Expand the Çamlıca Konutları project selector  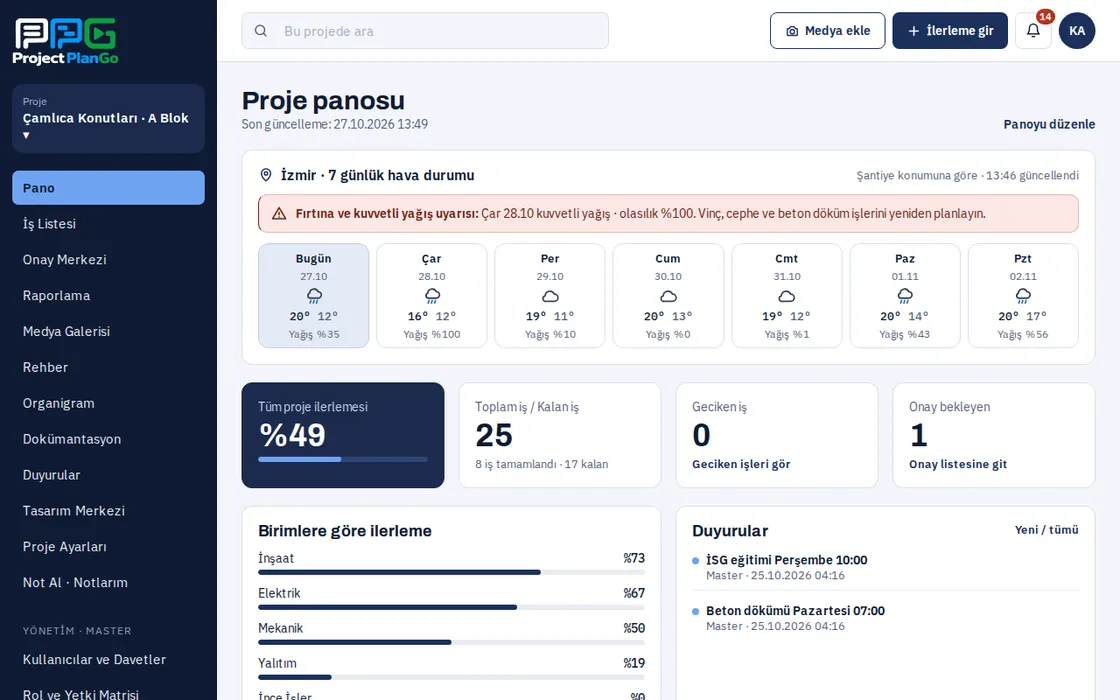[x=109, y=119]
